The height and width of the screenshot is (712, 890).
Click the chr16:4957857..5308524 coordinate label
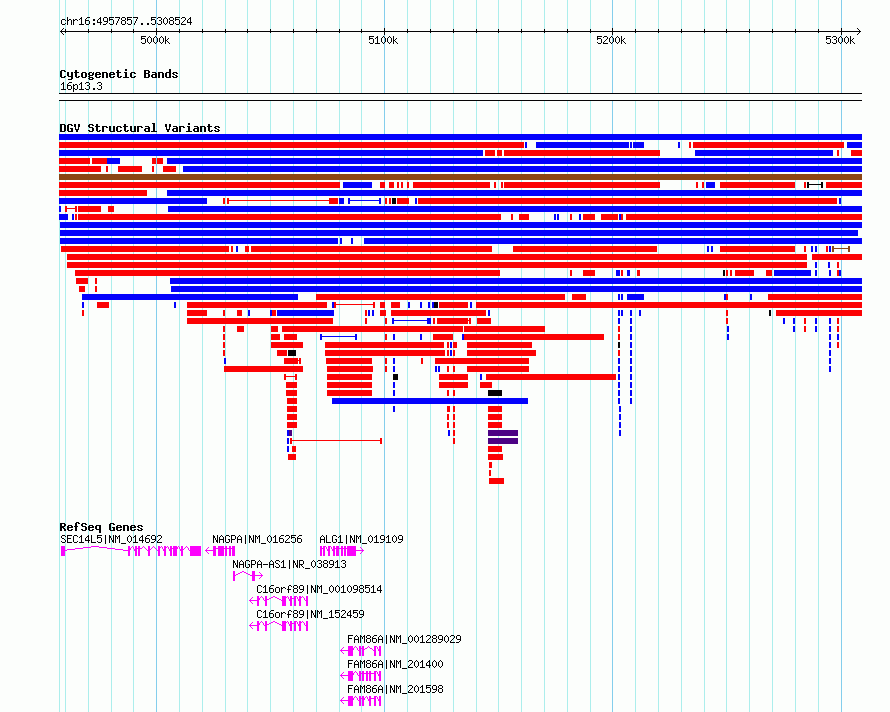[x=126, y=21]
